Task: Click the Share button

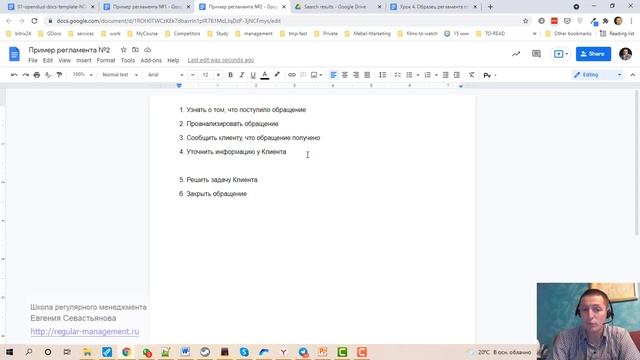Action: [593, 54]
